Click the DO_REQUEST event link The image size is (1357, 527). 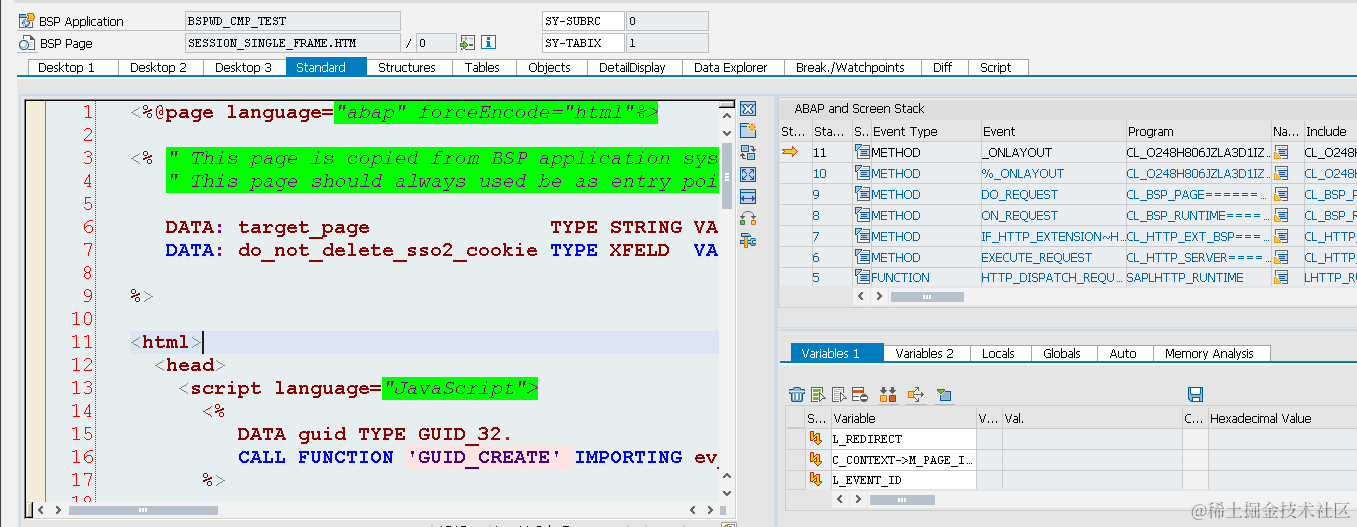(x=1019, y=194)
